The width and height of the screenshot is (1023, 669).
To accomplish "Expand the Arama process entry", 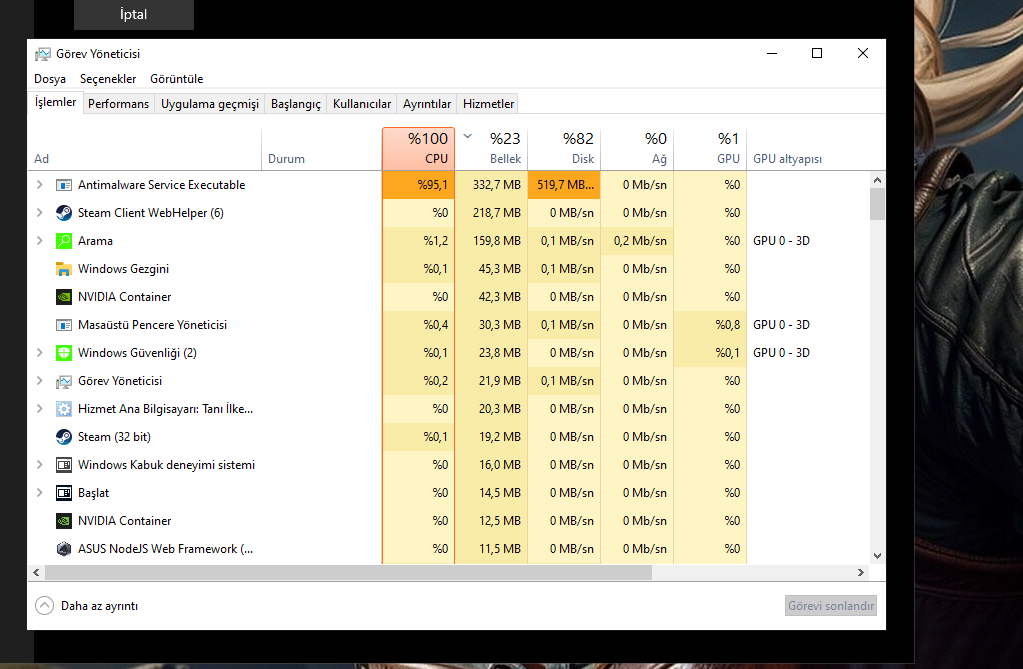I will click(40, 241).
